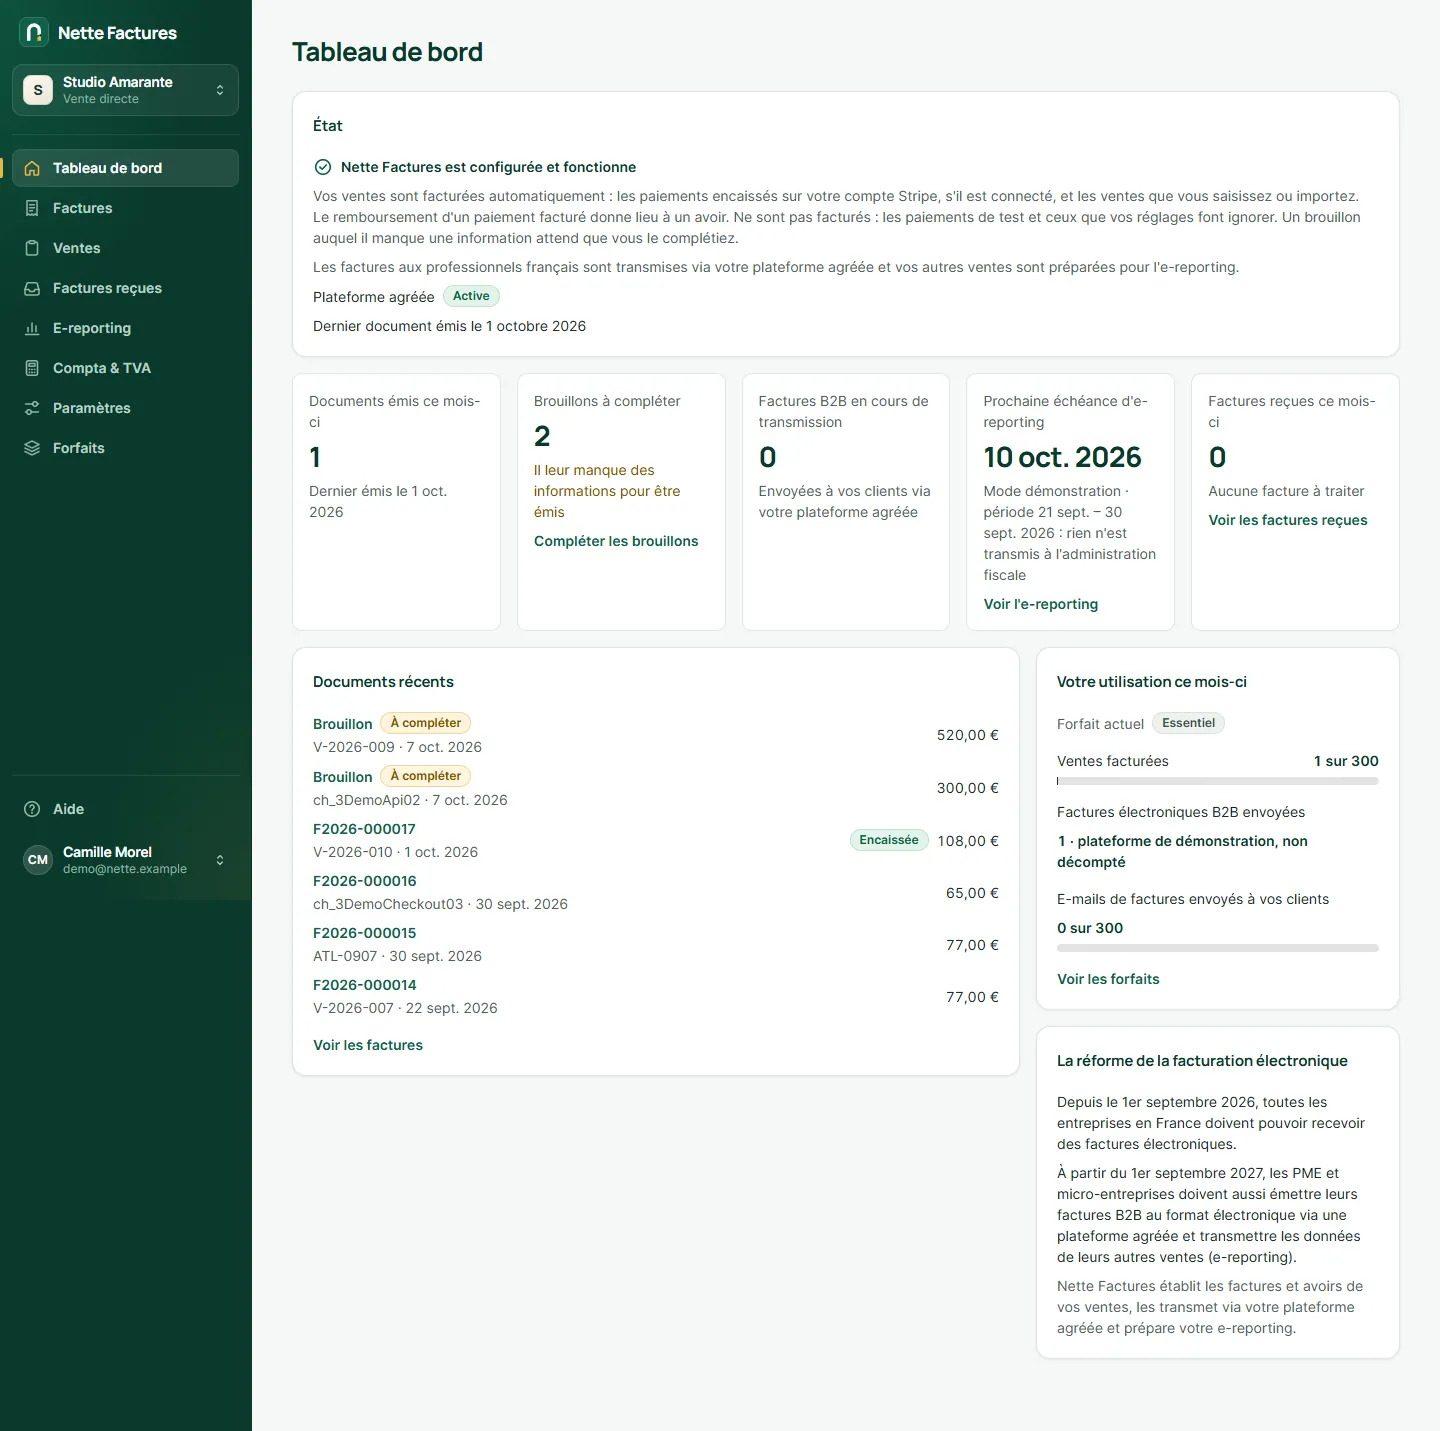Open Paramètres in sidebar
1440x1431 pixels.
pyautogui.click(x=125, y=408)
